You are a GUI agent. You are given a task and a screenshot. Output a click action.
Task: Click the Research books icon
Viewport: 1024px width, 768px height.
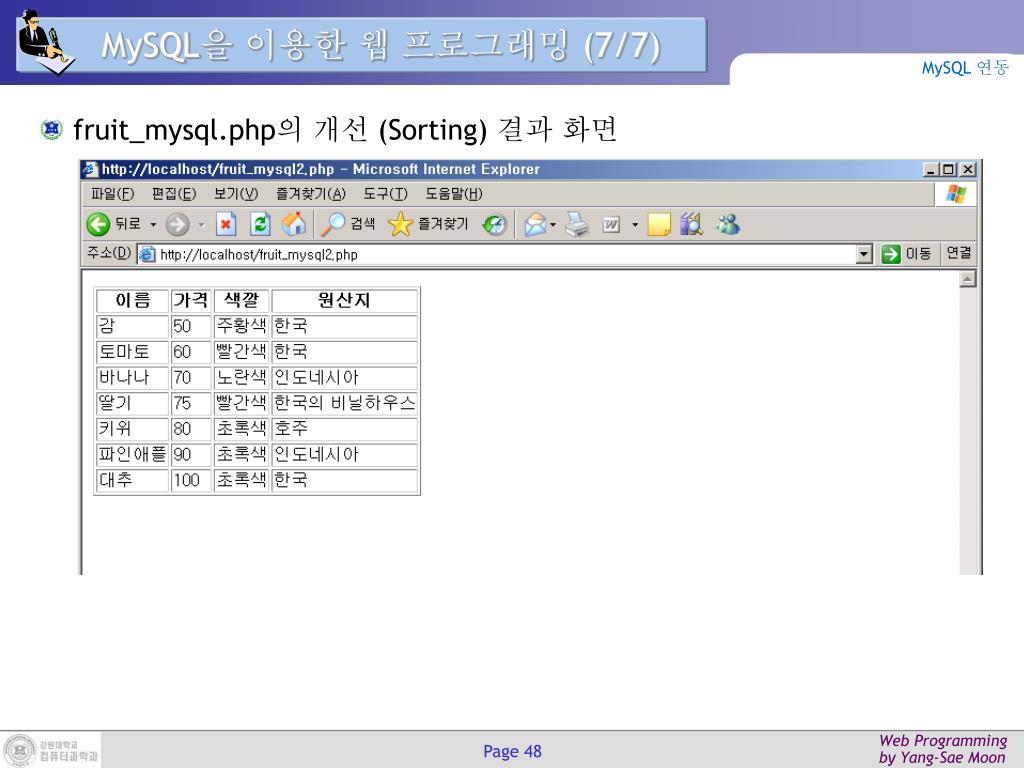[691, 224]
